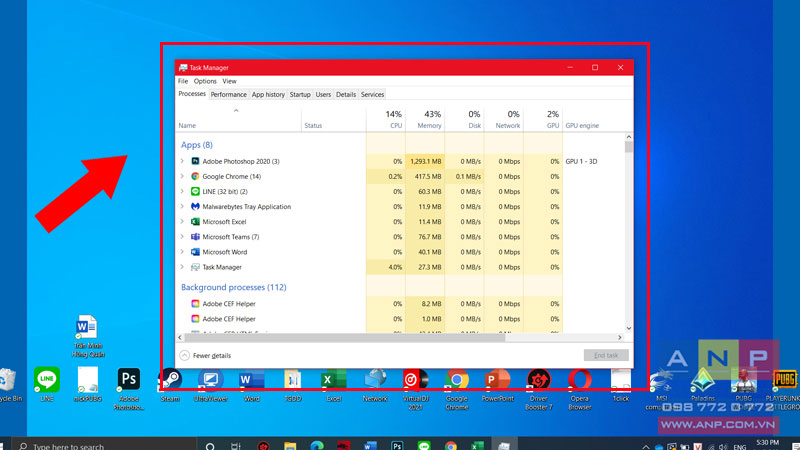Select the nickPUBG file on the desktop

(x=88, y=385)
